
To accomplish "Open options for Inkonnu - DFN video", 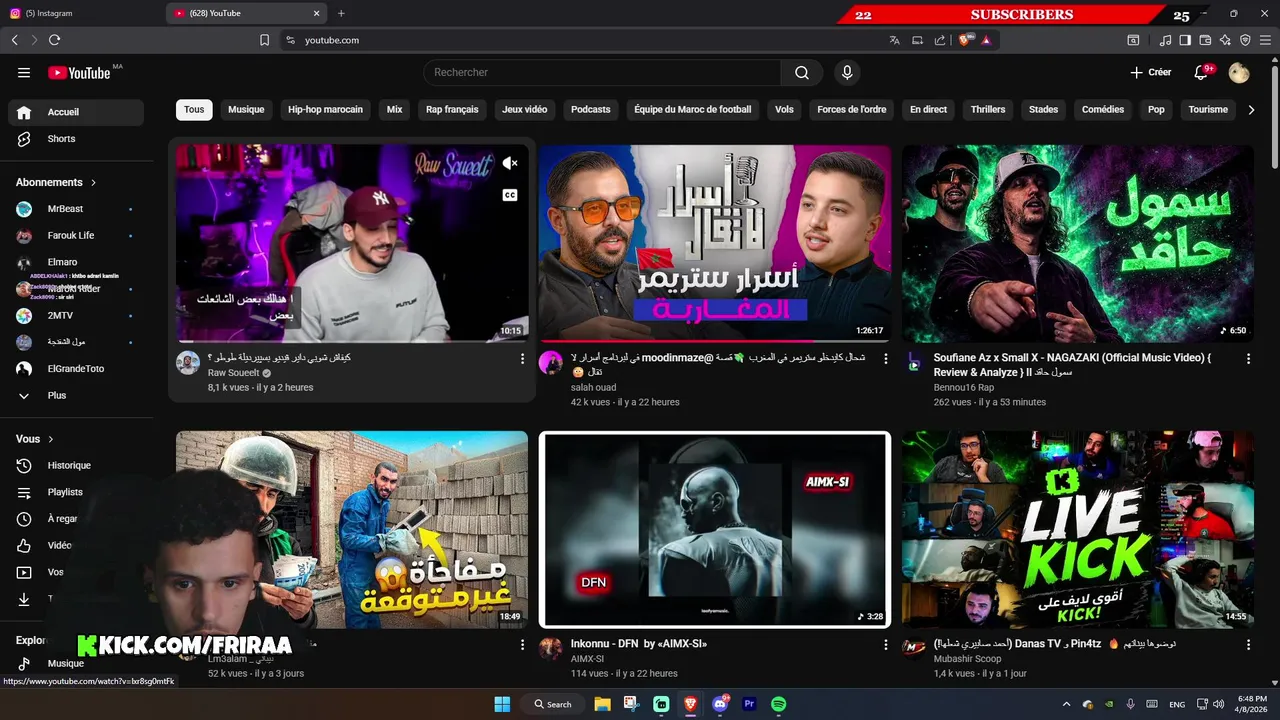I will 885,645.
